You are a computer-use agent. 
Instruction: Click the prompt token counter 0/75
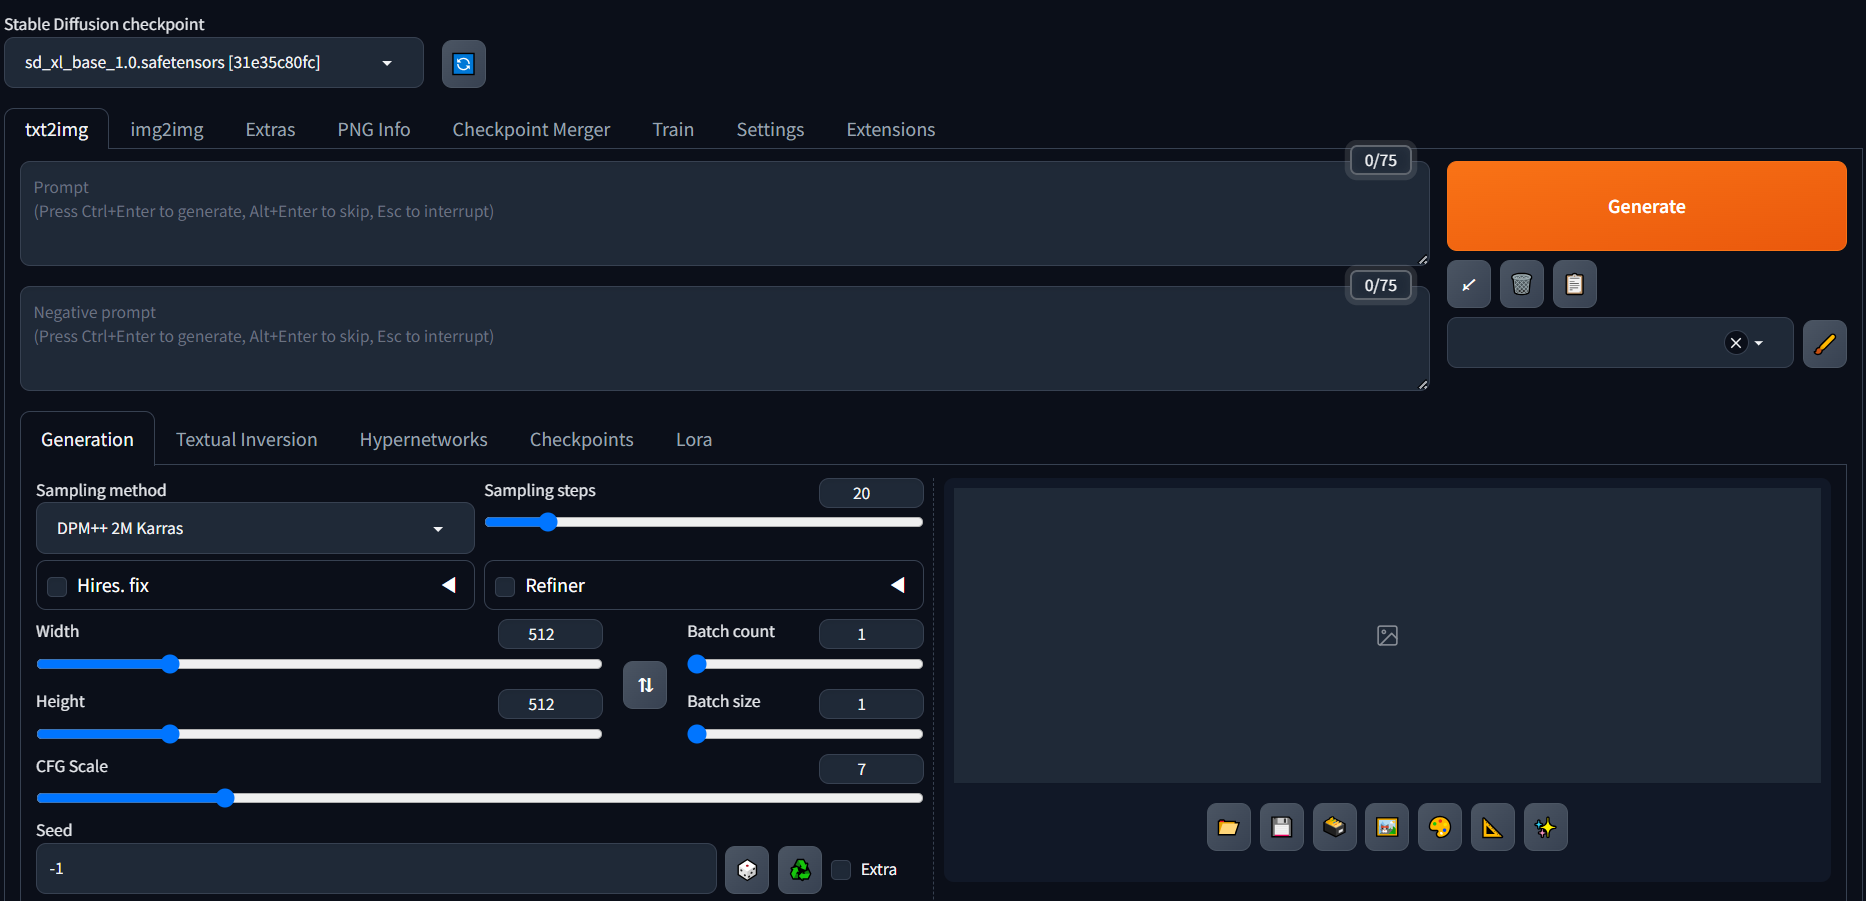1381,160
